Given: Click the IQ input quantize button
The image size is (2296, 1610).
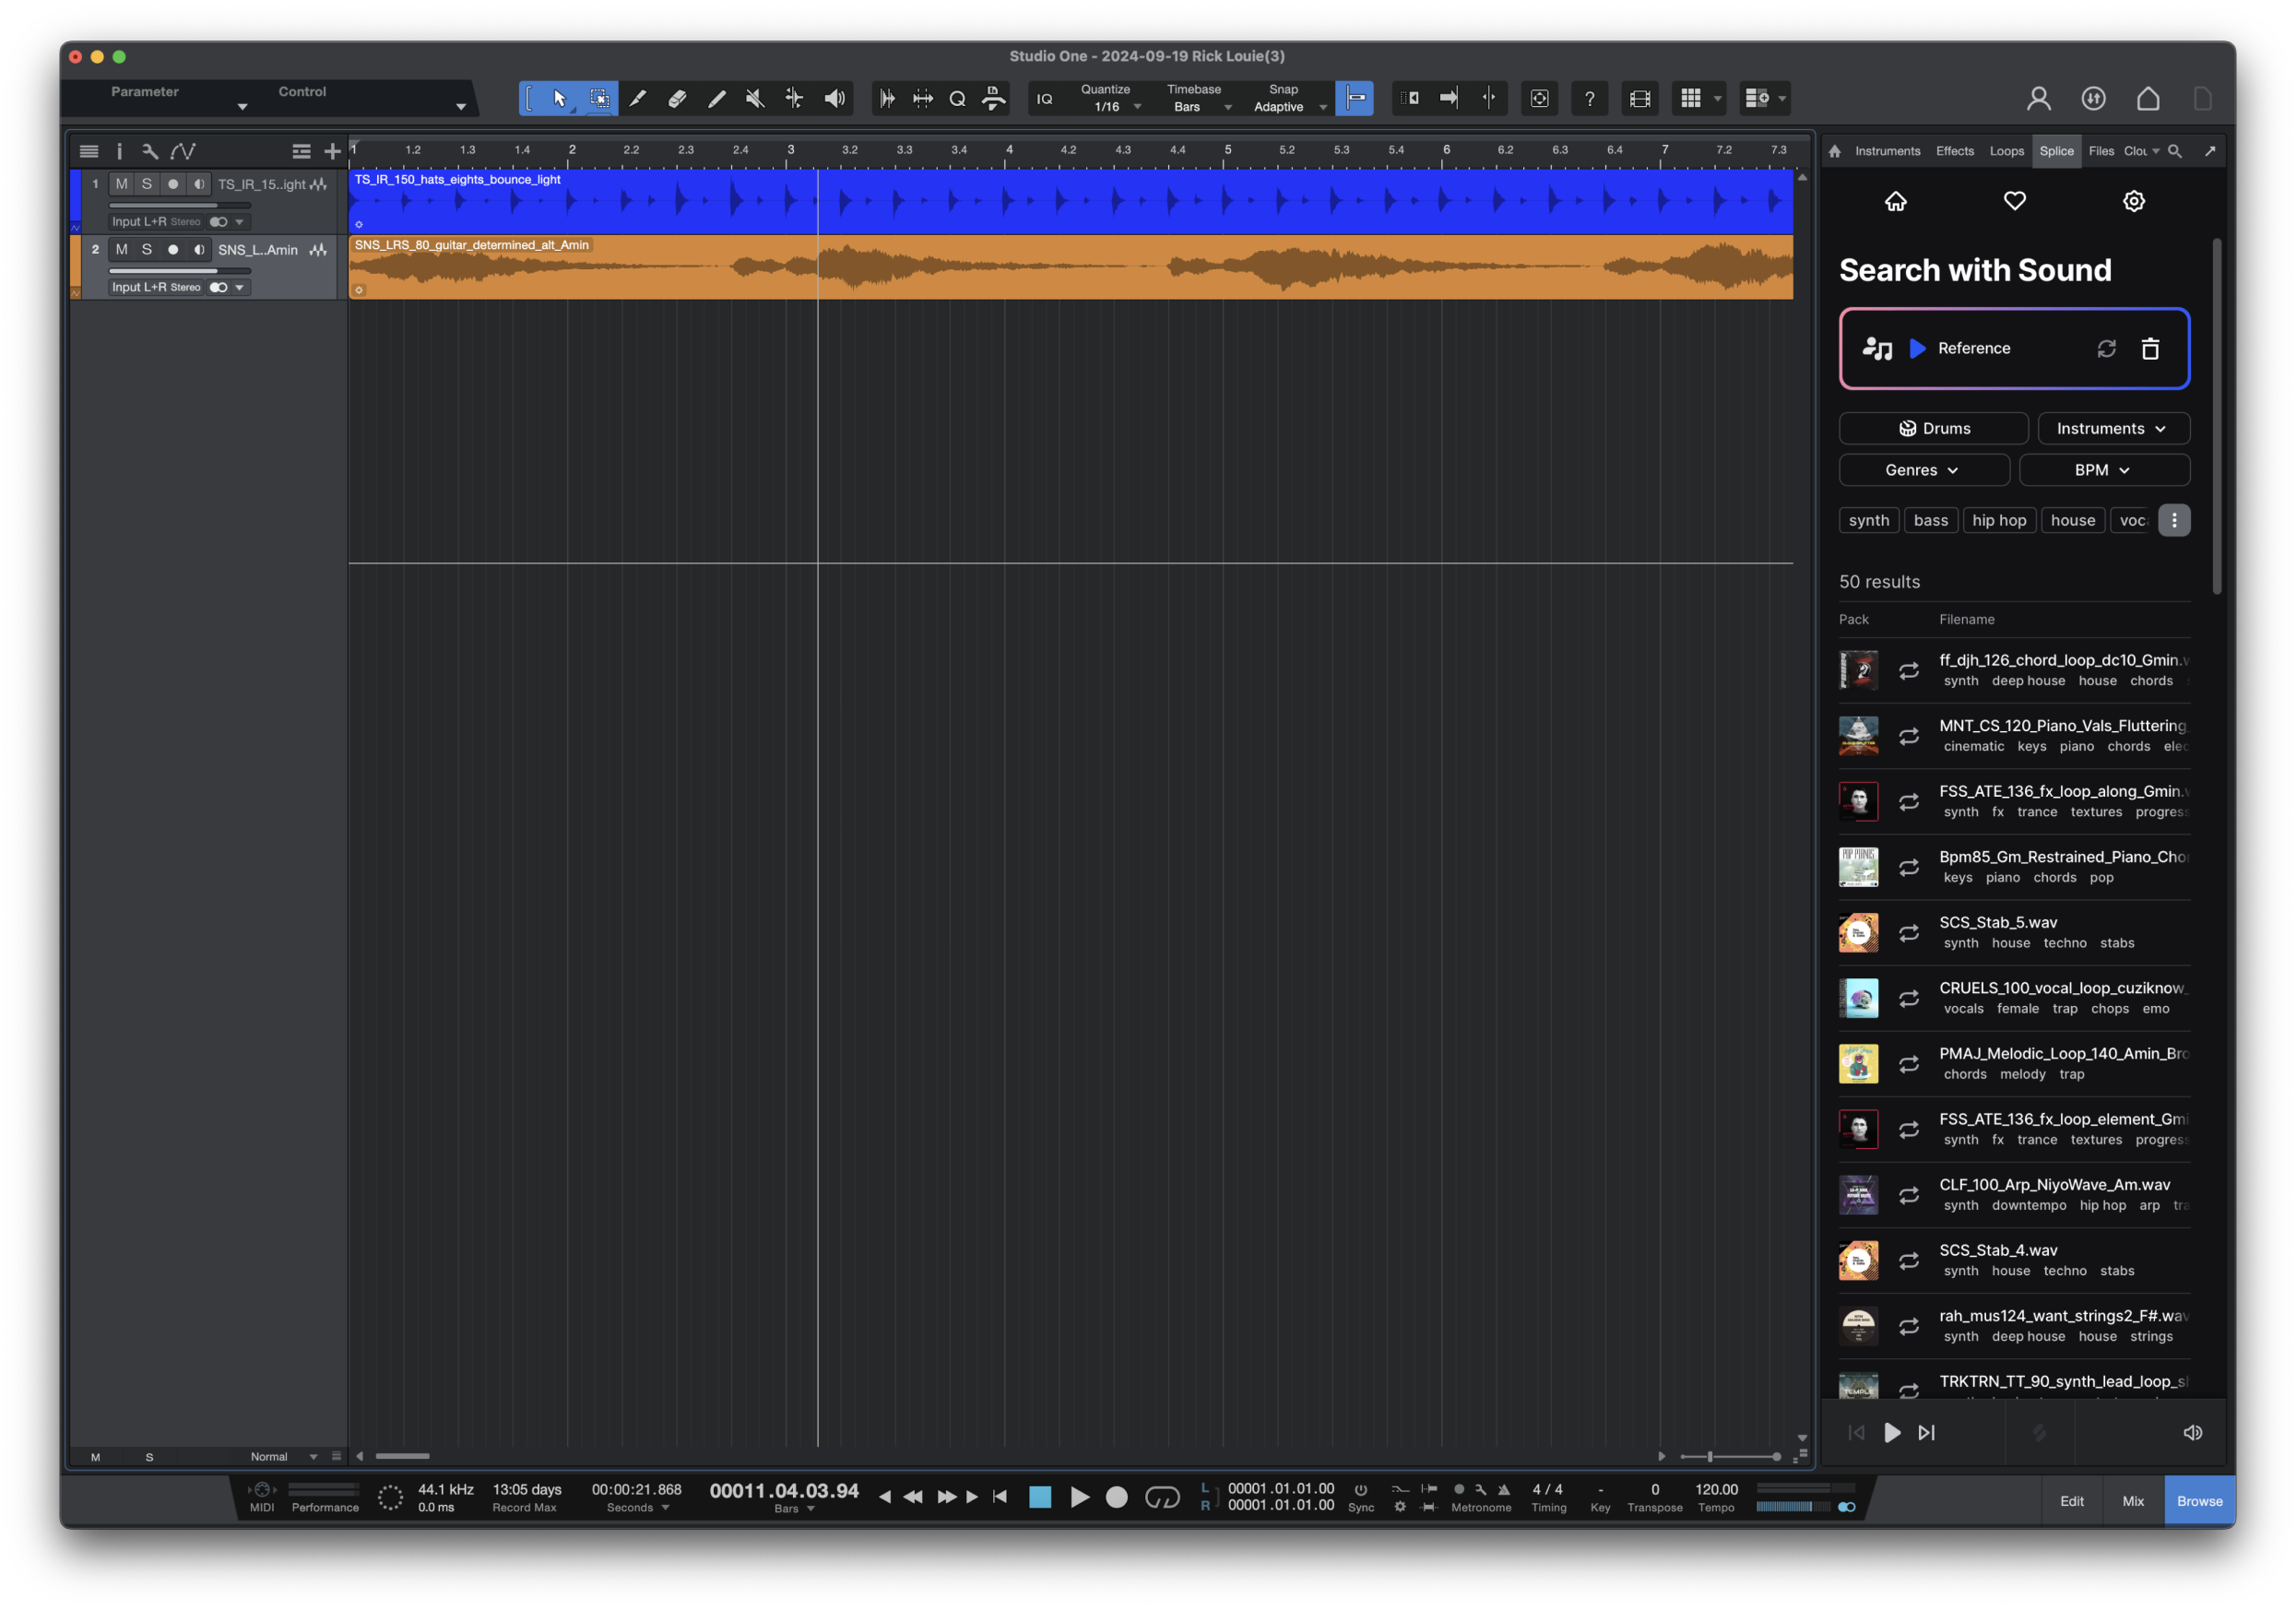Looking at the screenshot, I should (1044, 99).
